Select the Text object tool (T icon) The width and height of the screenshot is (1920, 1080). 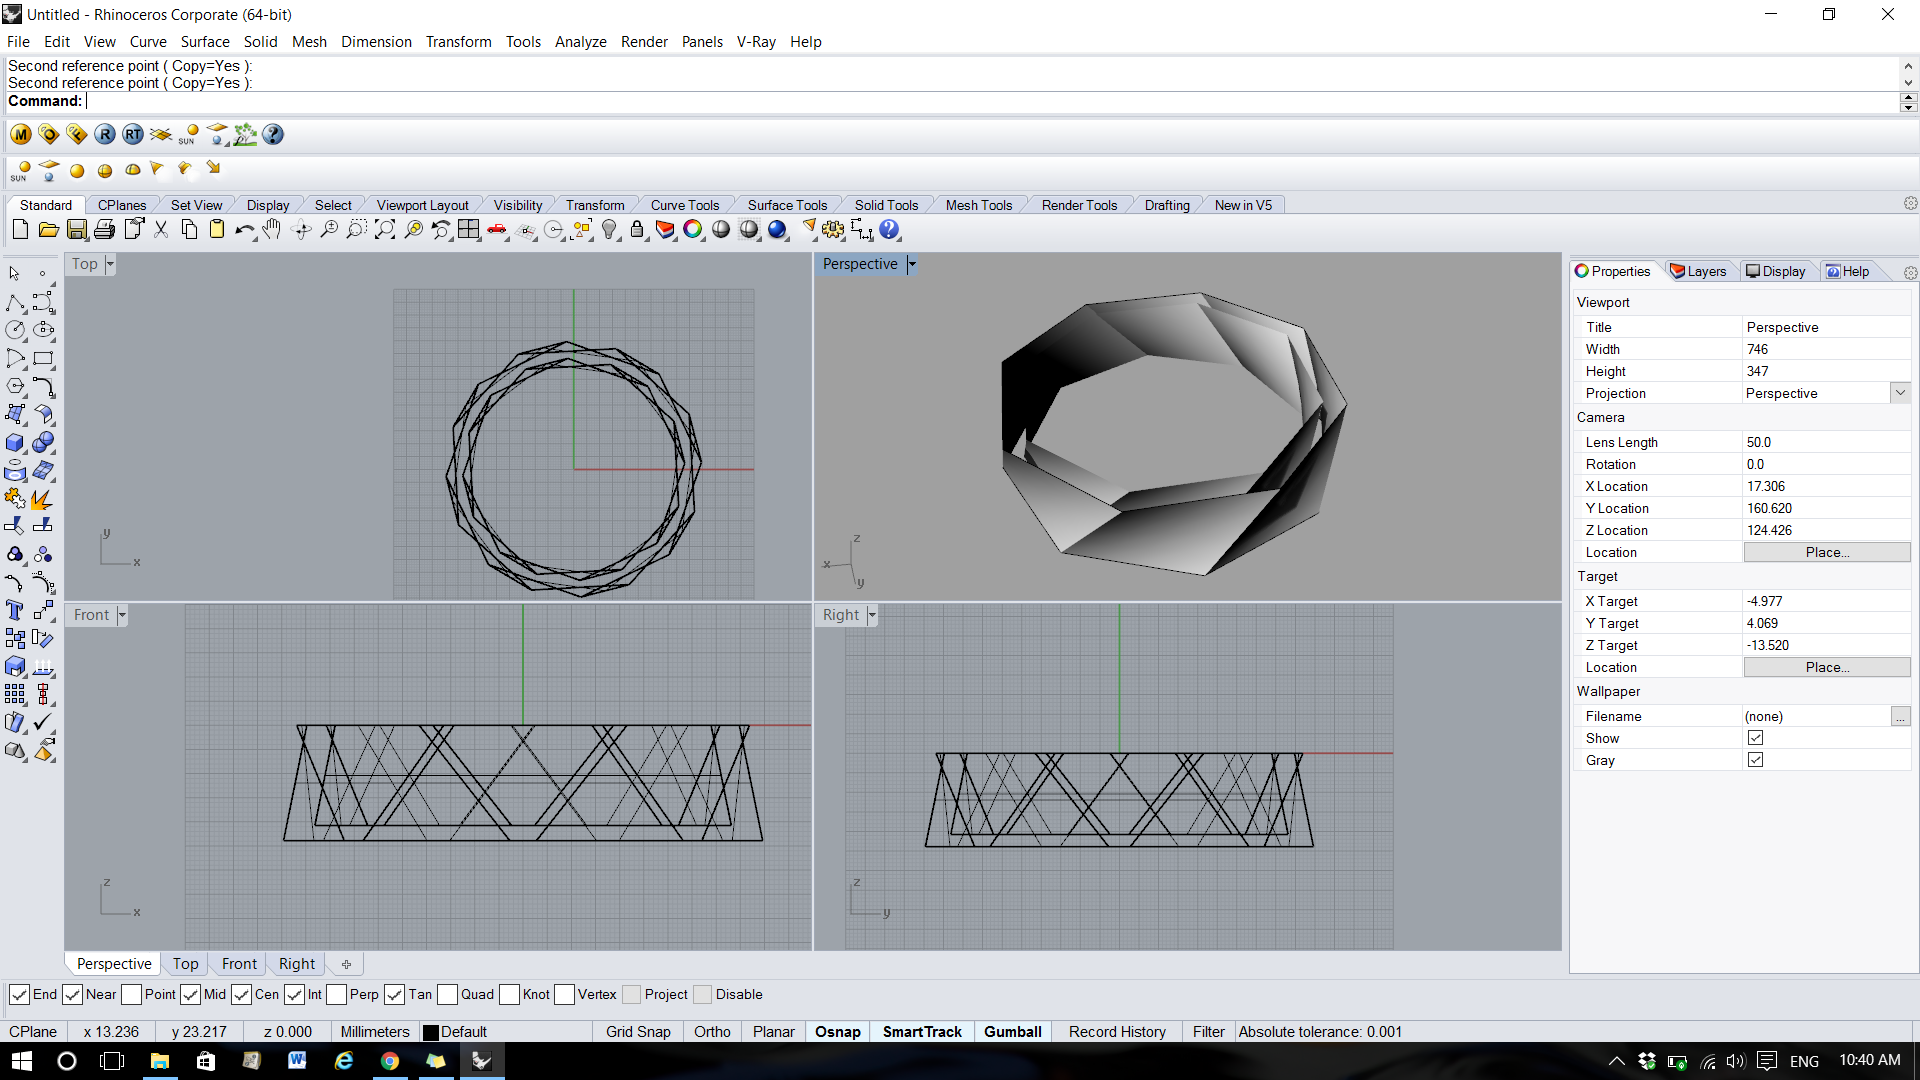16,610
